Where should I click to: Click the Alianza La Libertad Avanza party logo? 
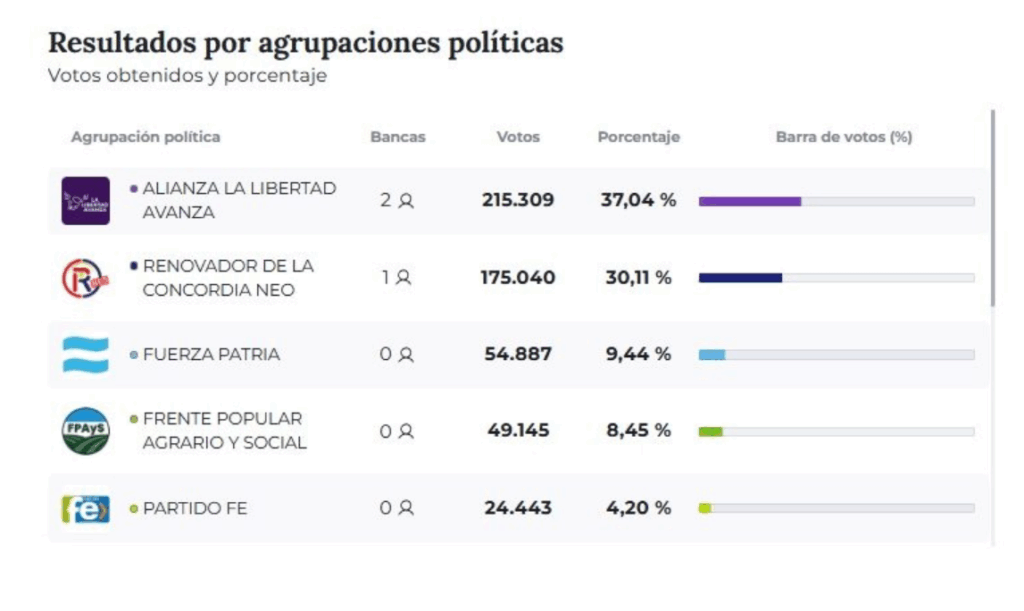85,200
